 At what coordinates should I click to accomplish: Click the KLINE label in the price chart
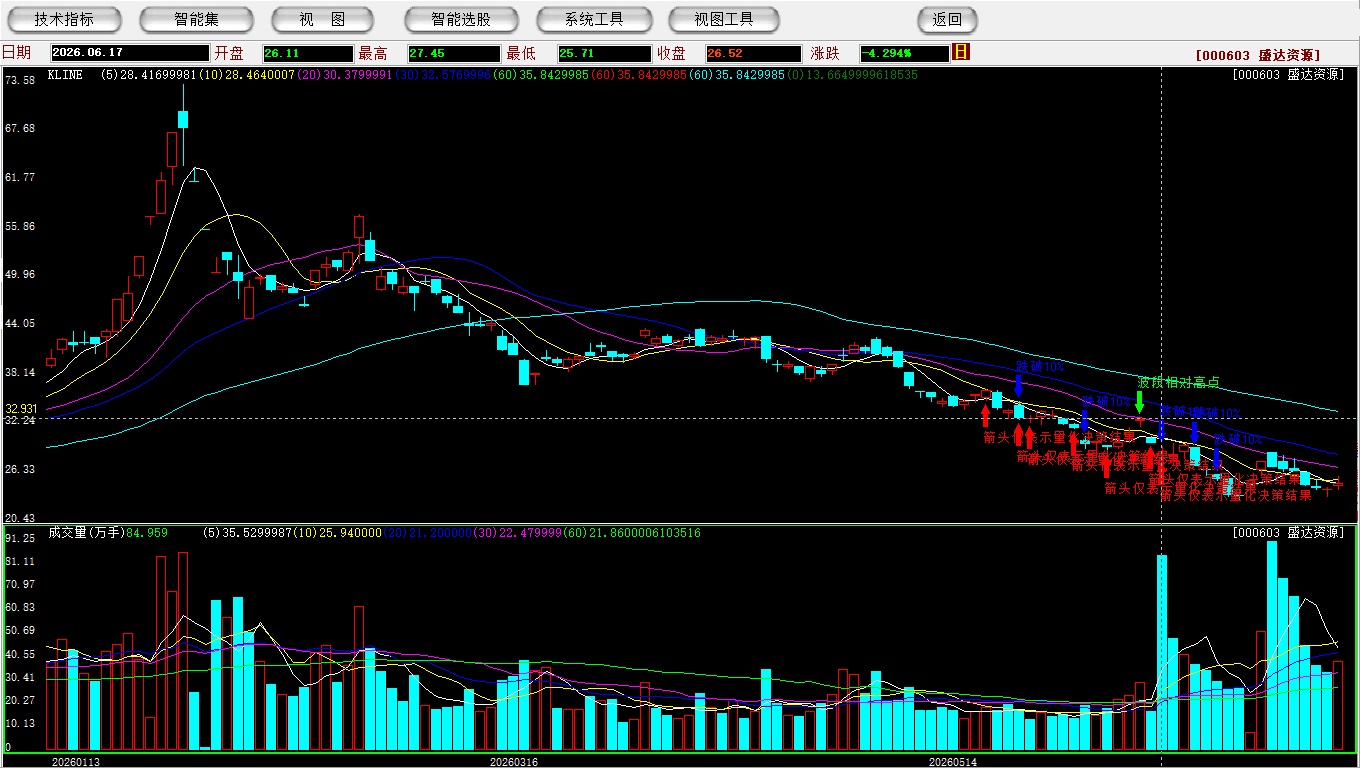pos(65,74)
